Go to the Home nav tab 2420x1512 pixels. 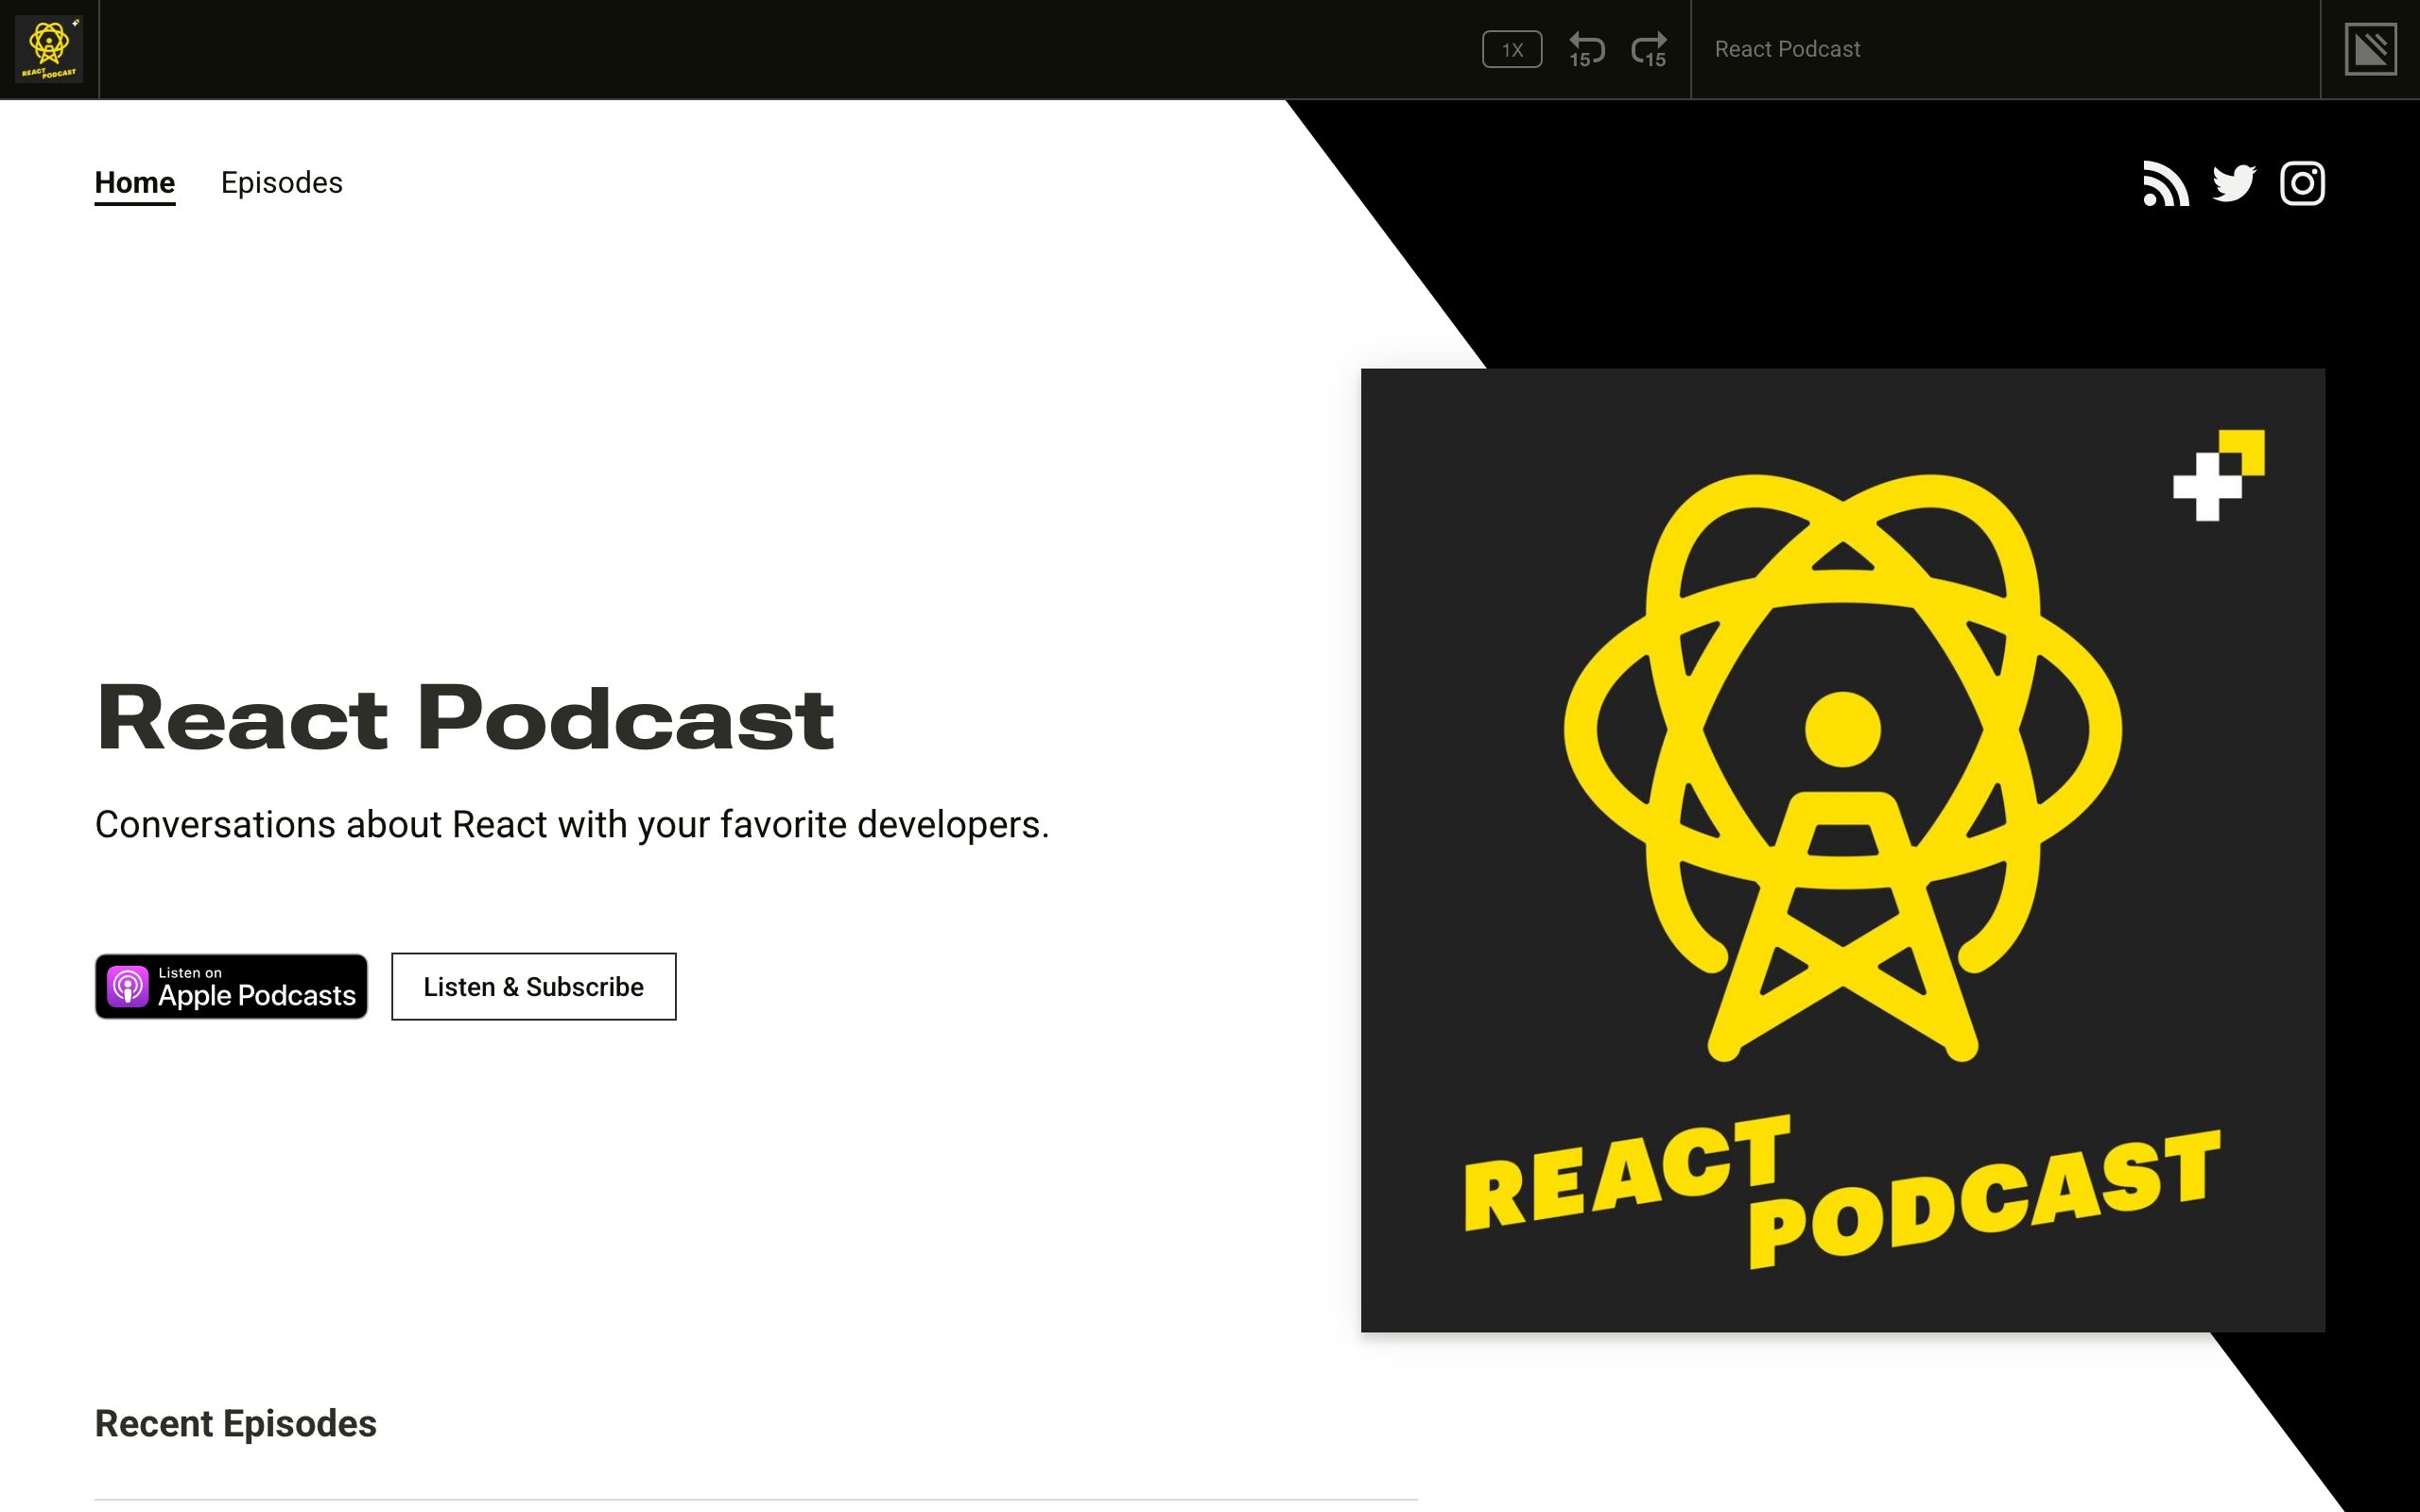pos(135,184)
